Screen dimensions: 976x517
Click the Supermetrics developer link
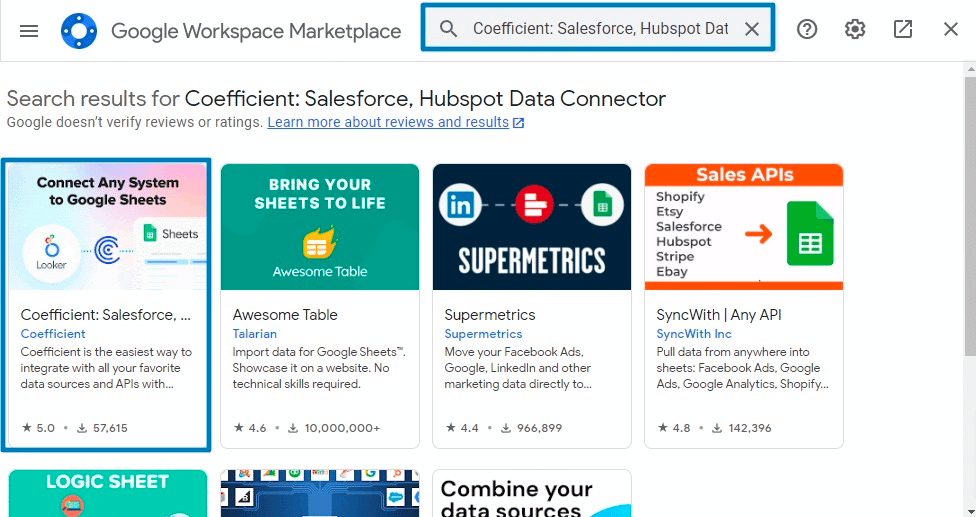coord(483,333)
